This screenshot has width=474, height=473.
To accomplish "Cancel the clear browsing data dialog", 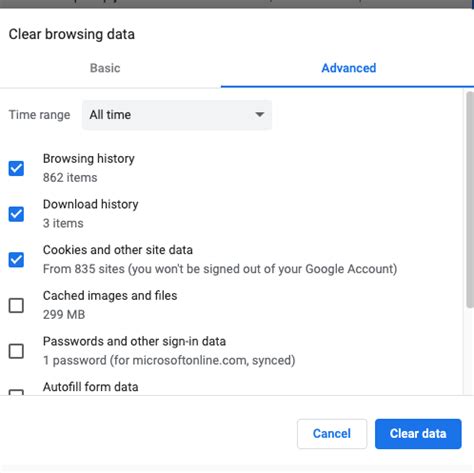I will [x=332, y=434].
